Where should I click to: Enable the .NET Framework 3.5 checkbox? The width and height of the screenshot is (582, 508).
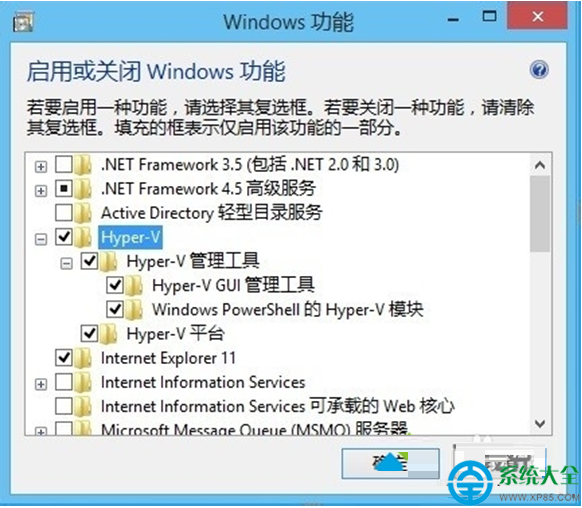click(64, 164)
